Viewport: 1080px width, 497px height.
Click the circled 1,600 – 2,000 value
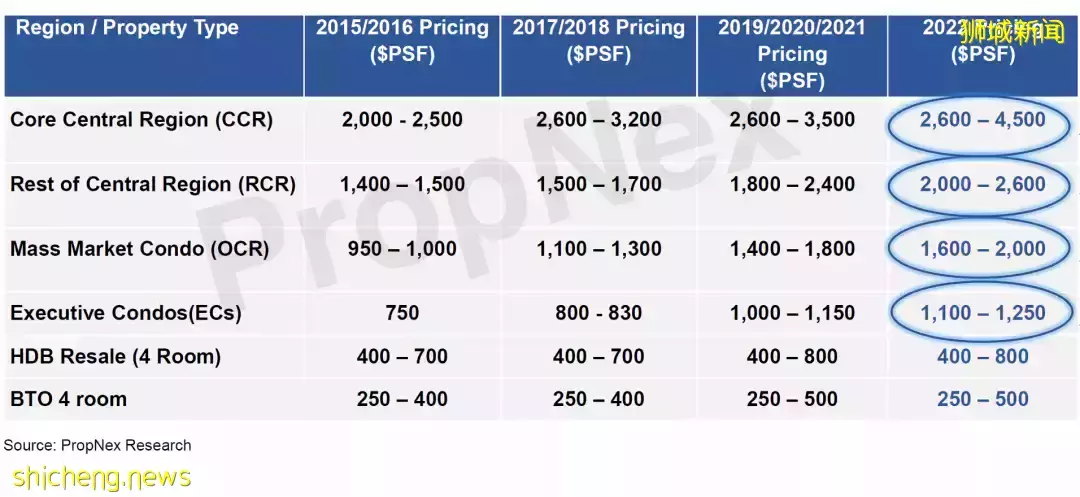point(982,249)
